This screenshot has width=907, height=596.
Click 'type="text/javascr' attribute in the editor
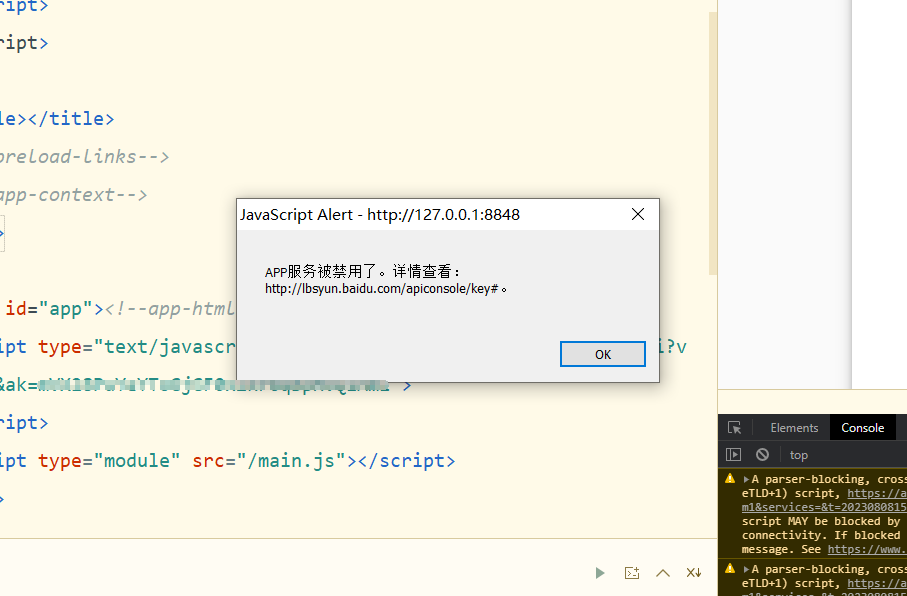click(x=137, y=347)
